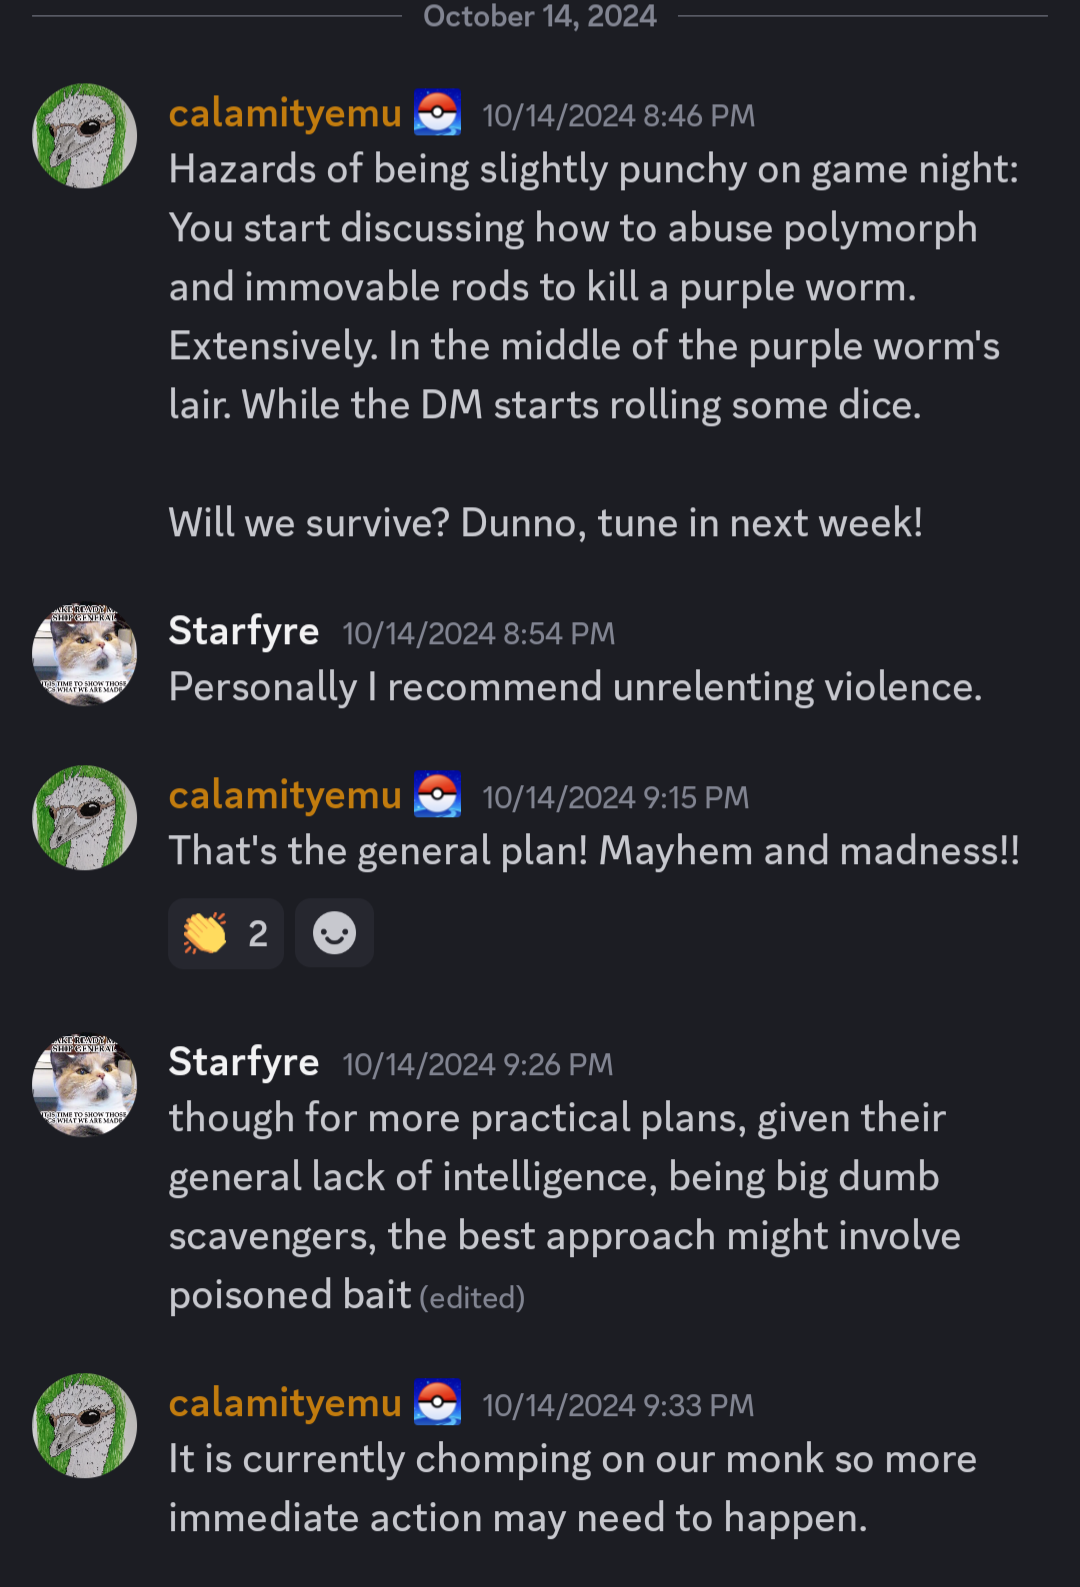
Task: Click the 10/14/2024 9:26 PM timestamp
Action: coord(477,1065)
